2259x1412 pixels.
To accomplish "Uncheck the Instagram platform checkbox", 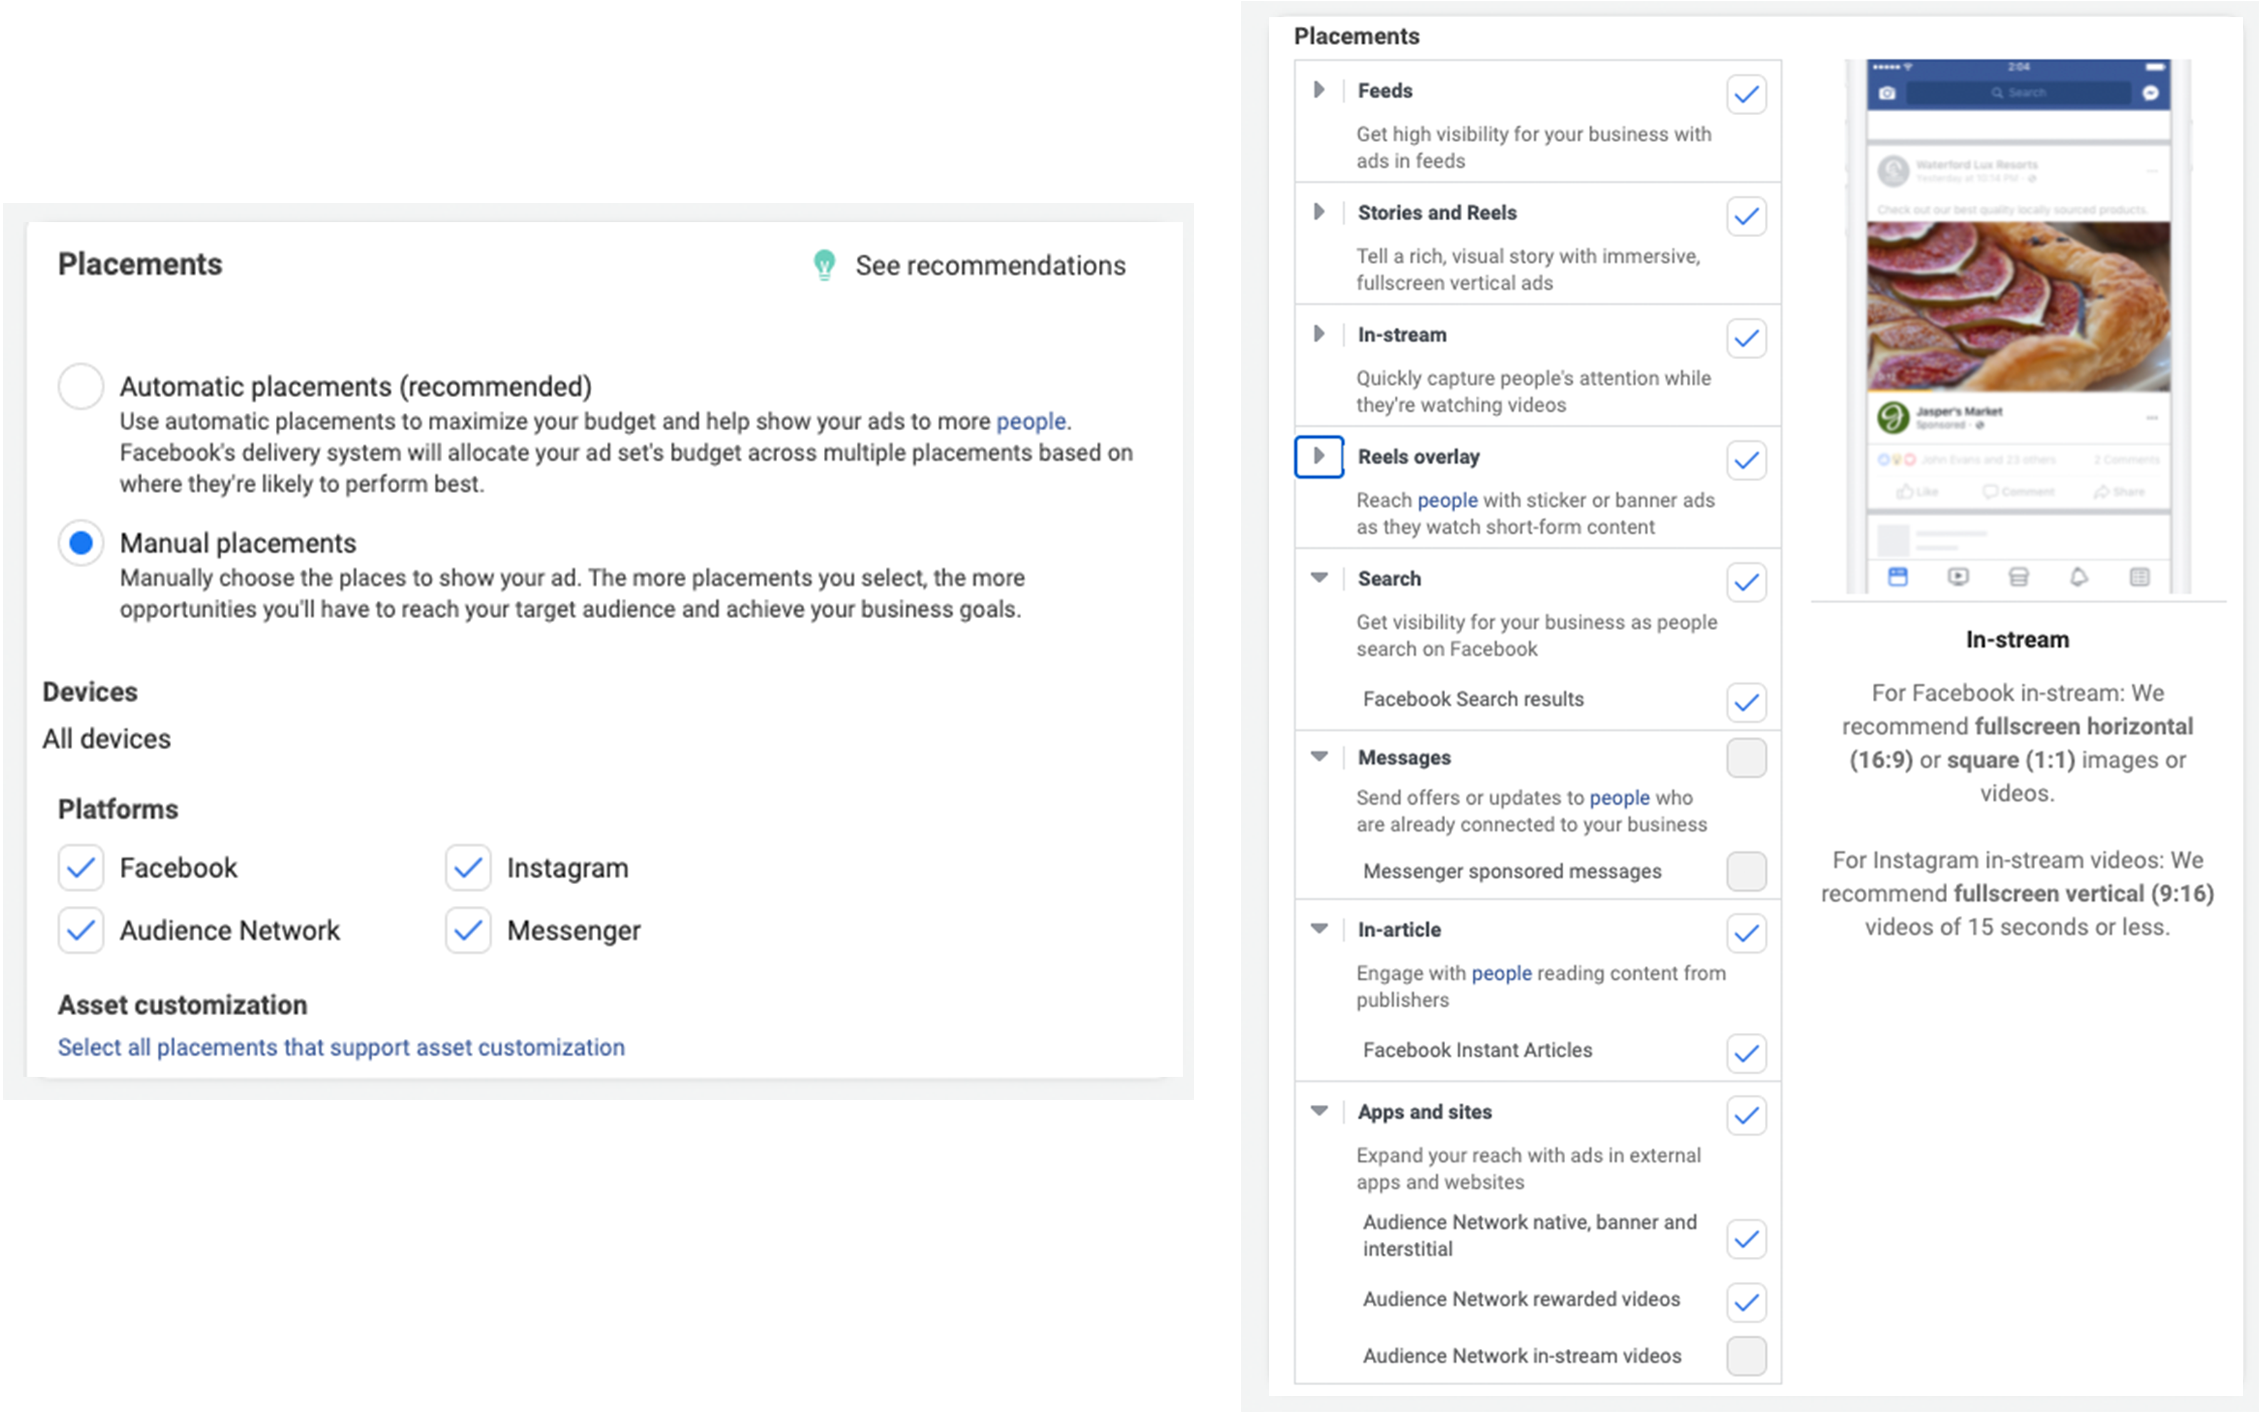I will click(x=468, y=868).
